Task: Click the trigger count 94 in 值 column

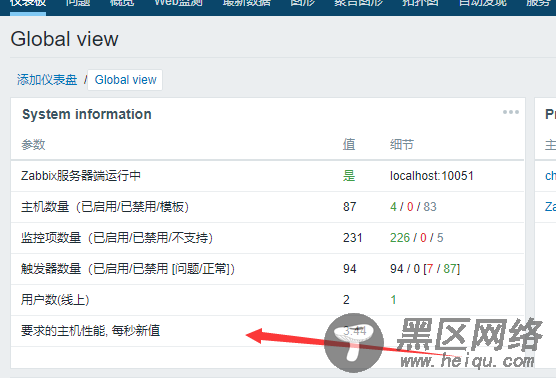Action: 350,269
